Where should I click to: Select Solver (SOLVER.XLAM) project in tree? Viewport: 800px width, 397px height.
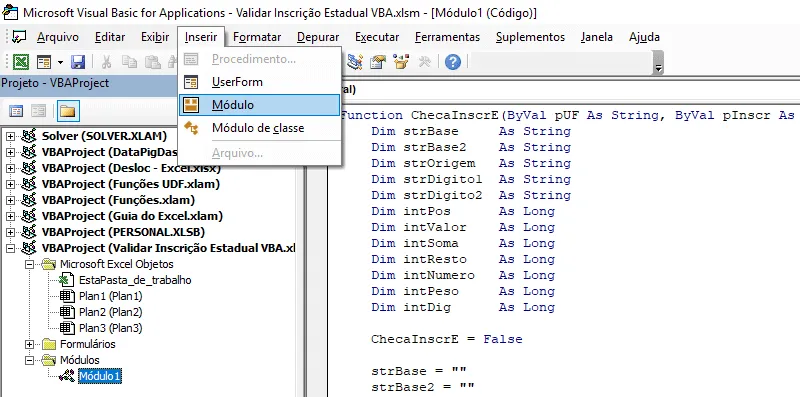pos(105,136)
